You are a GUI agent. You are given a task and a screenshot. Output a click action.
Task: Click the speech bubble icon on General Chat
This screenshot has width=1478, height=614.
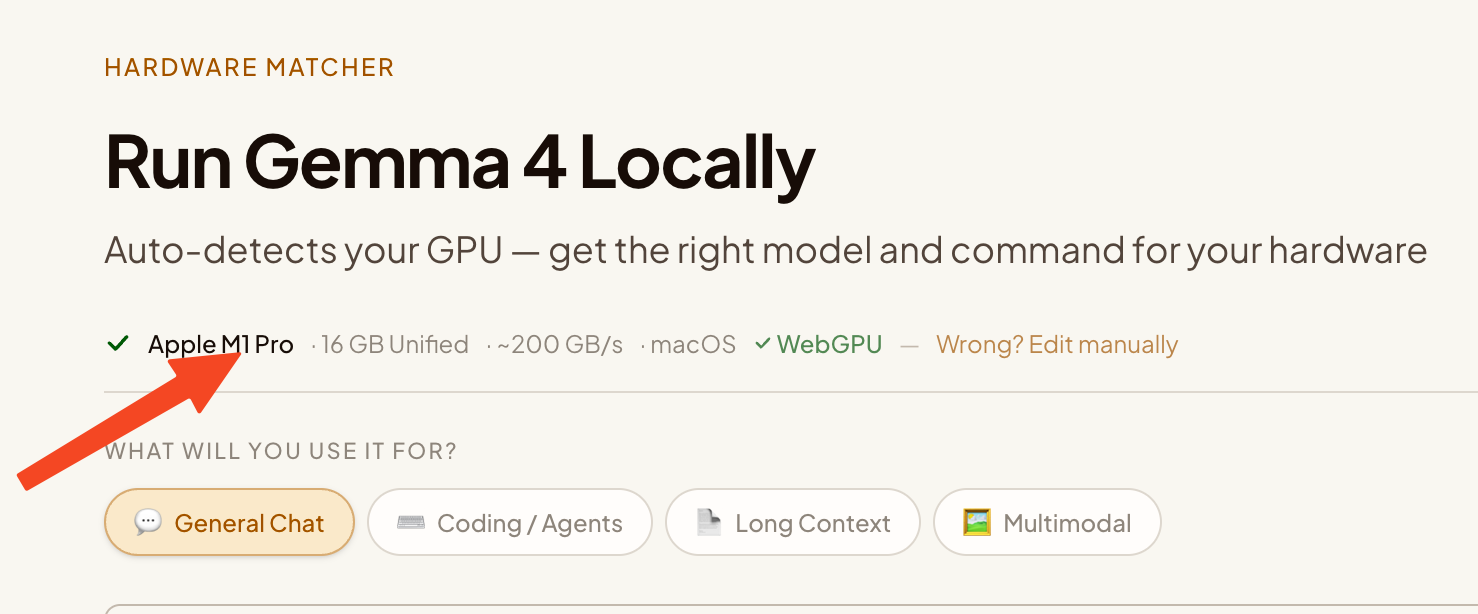[x=148, y=522]
